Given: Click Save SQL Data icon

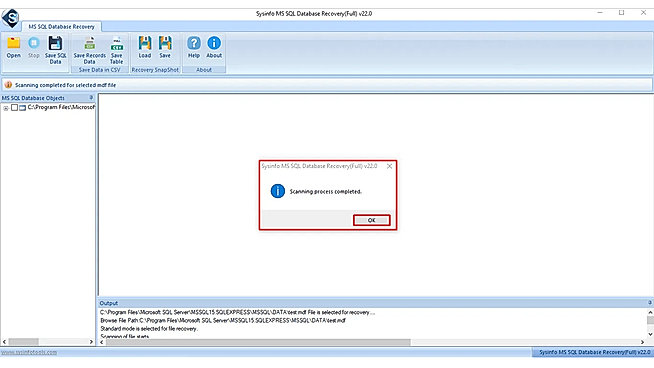Looking at the screenshot, I should tap(55, 43).
